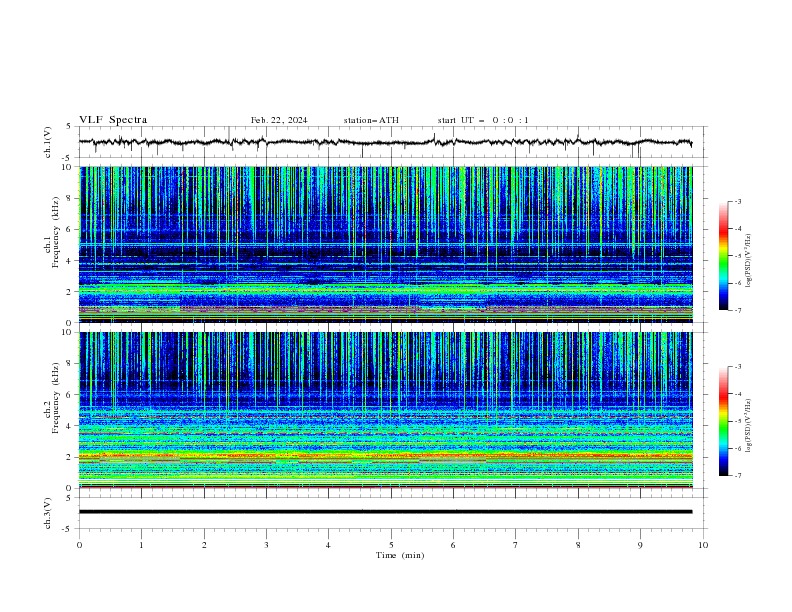Click the "ch.2 Frequency (kHz)" axis label
This screenshot has height=612, width=792.
[52, 397]
